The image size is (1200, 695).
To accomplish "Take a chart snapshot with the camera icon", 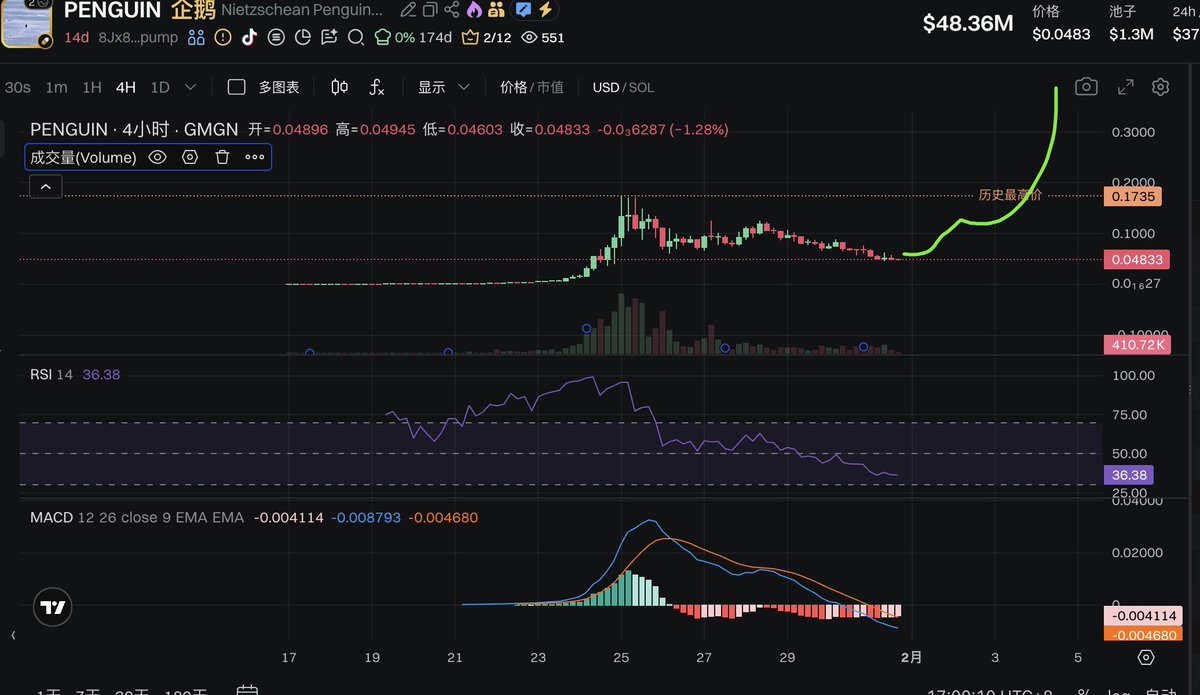I will (1086, 87).
